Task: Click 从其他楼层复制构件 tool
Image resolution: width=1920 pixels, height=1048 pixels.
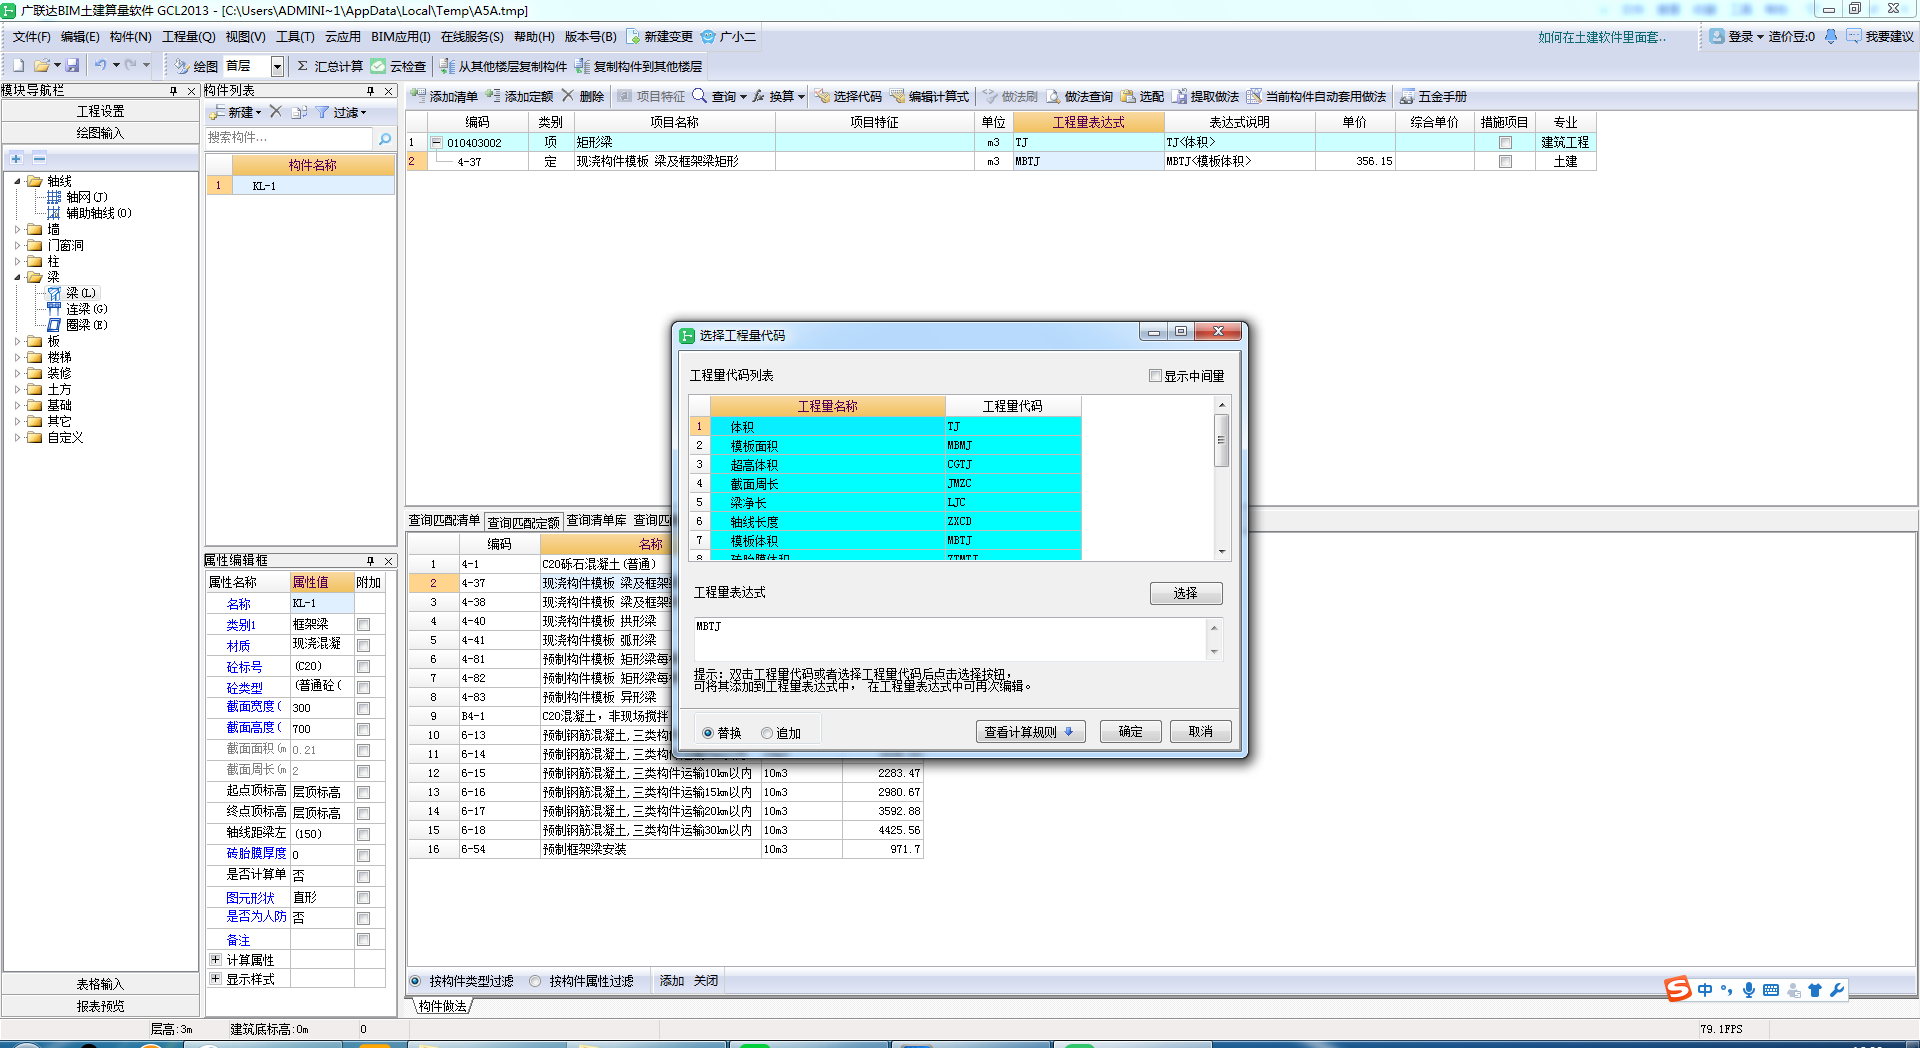Action: (x=503, y=66)
